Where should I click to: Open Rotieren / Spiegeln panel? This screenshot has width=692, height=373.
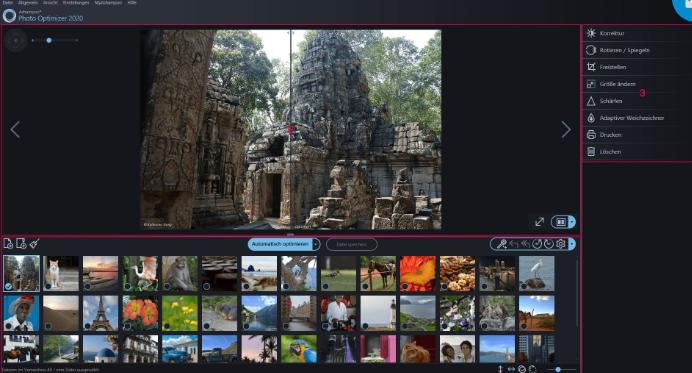point(637,50)
